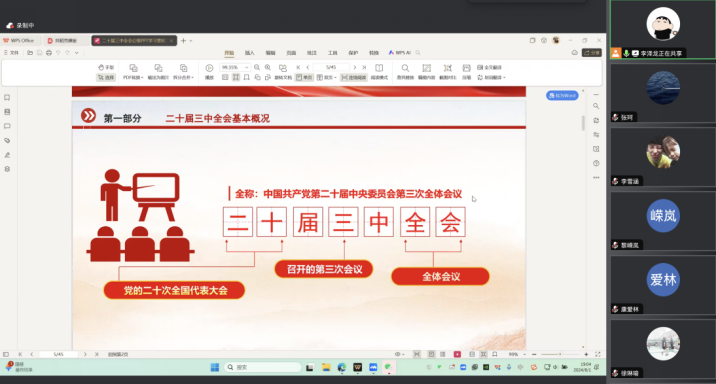This screenshot has width=716, height=384.
Task: Open the WPS AI tab
Action: pyautogui.click(x=400, y=53)
